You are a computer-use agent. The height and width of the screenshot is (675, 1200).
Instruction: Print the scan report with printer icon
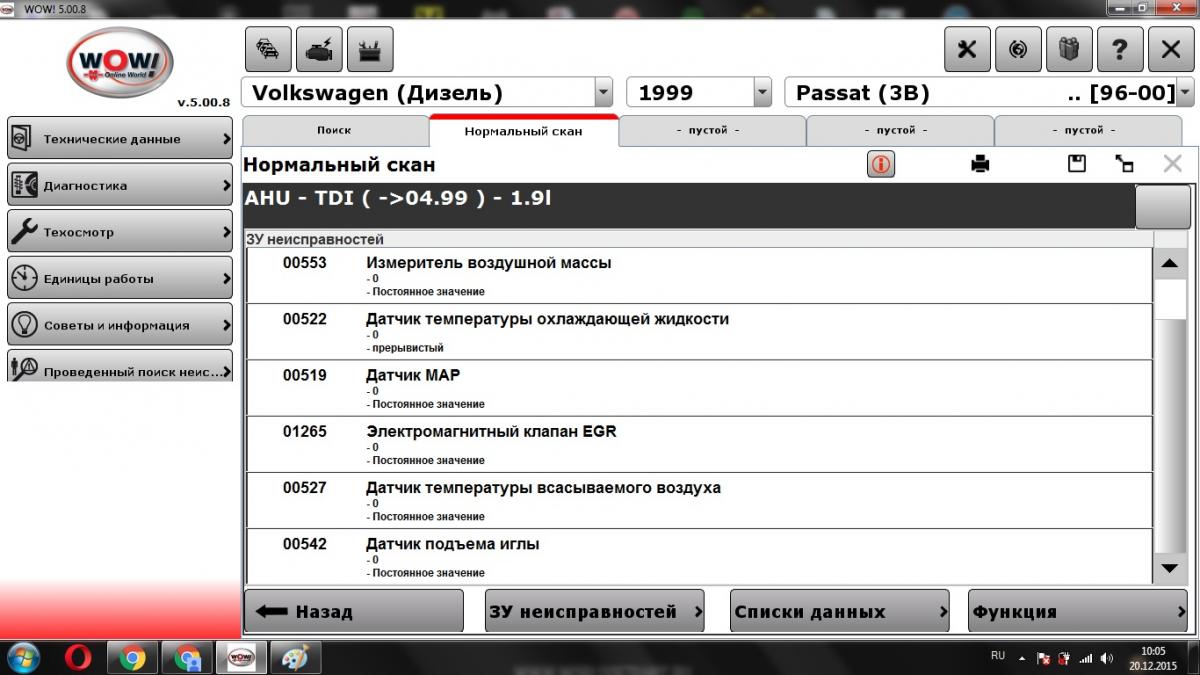(x=980, y=165)
